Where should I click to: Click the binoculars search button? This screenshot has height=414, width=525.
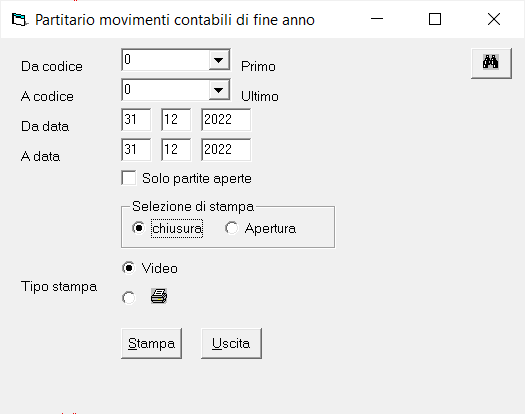tap(491, 63)
